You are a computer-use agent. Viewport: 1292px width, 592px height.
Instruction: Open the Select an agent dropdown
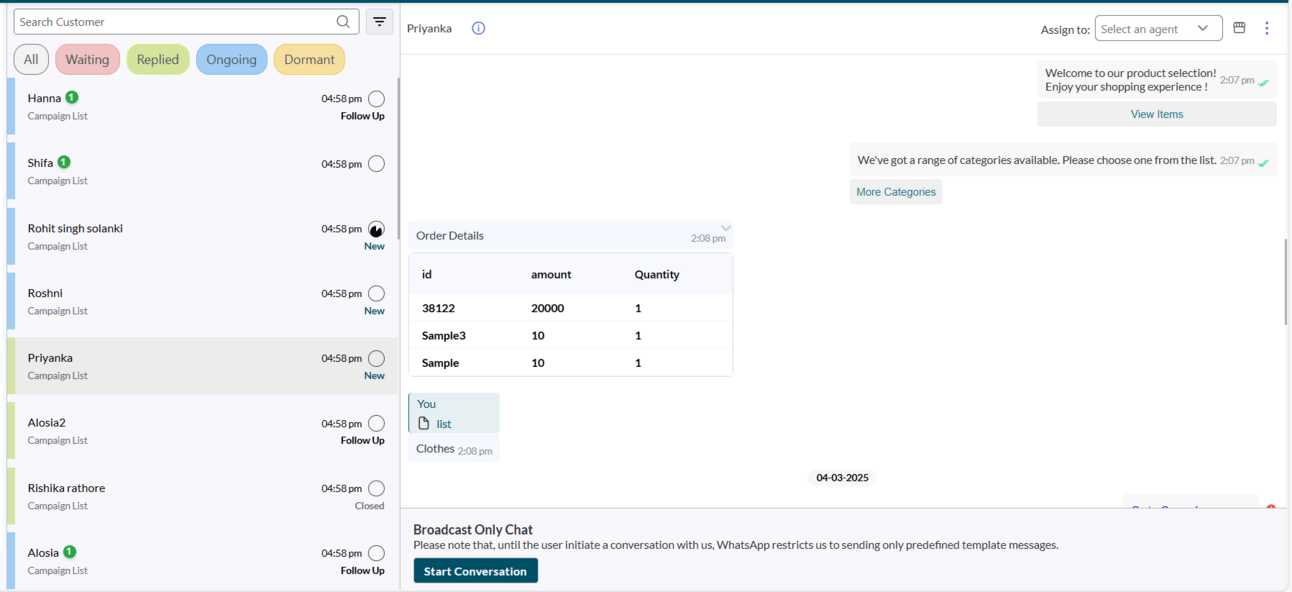coord(1158,29)
